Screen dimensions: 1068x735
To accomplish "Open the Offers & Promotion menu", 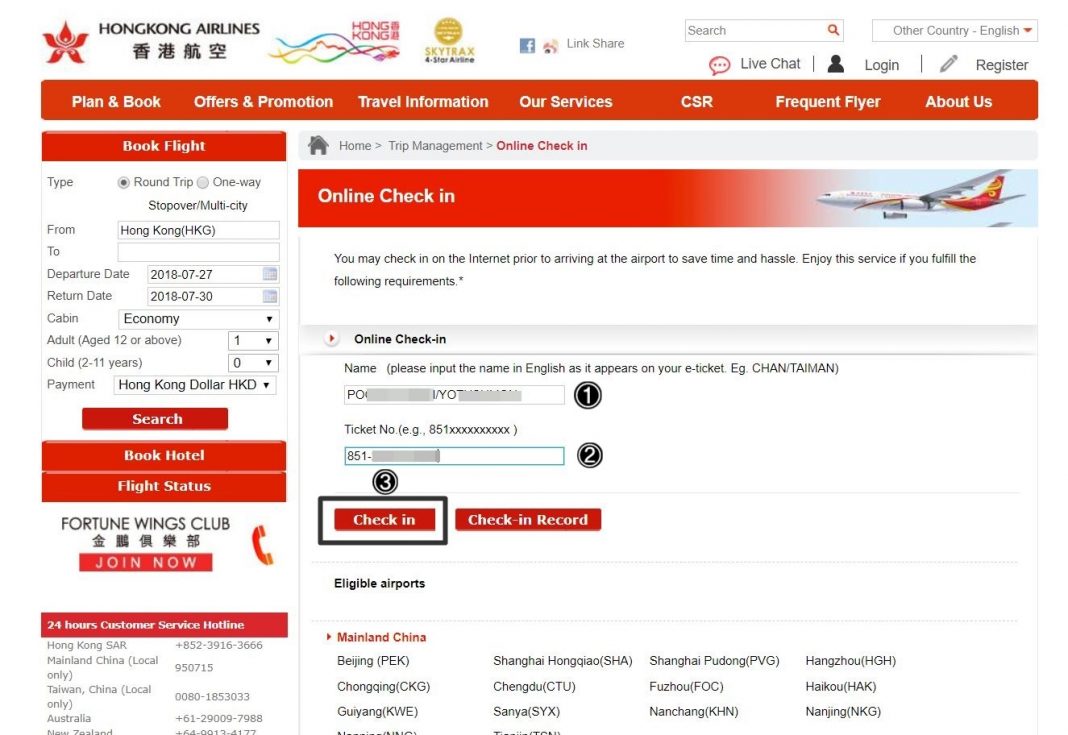I will [264, 101].
